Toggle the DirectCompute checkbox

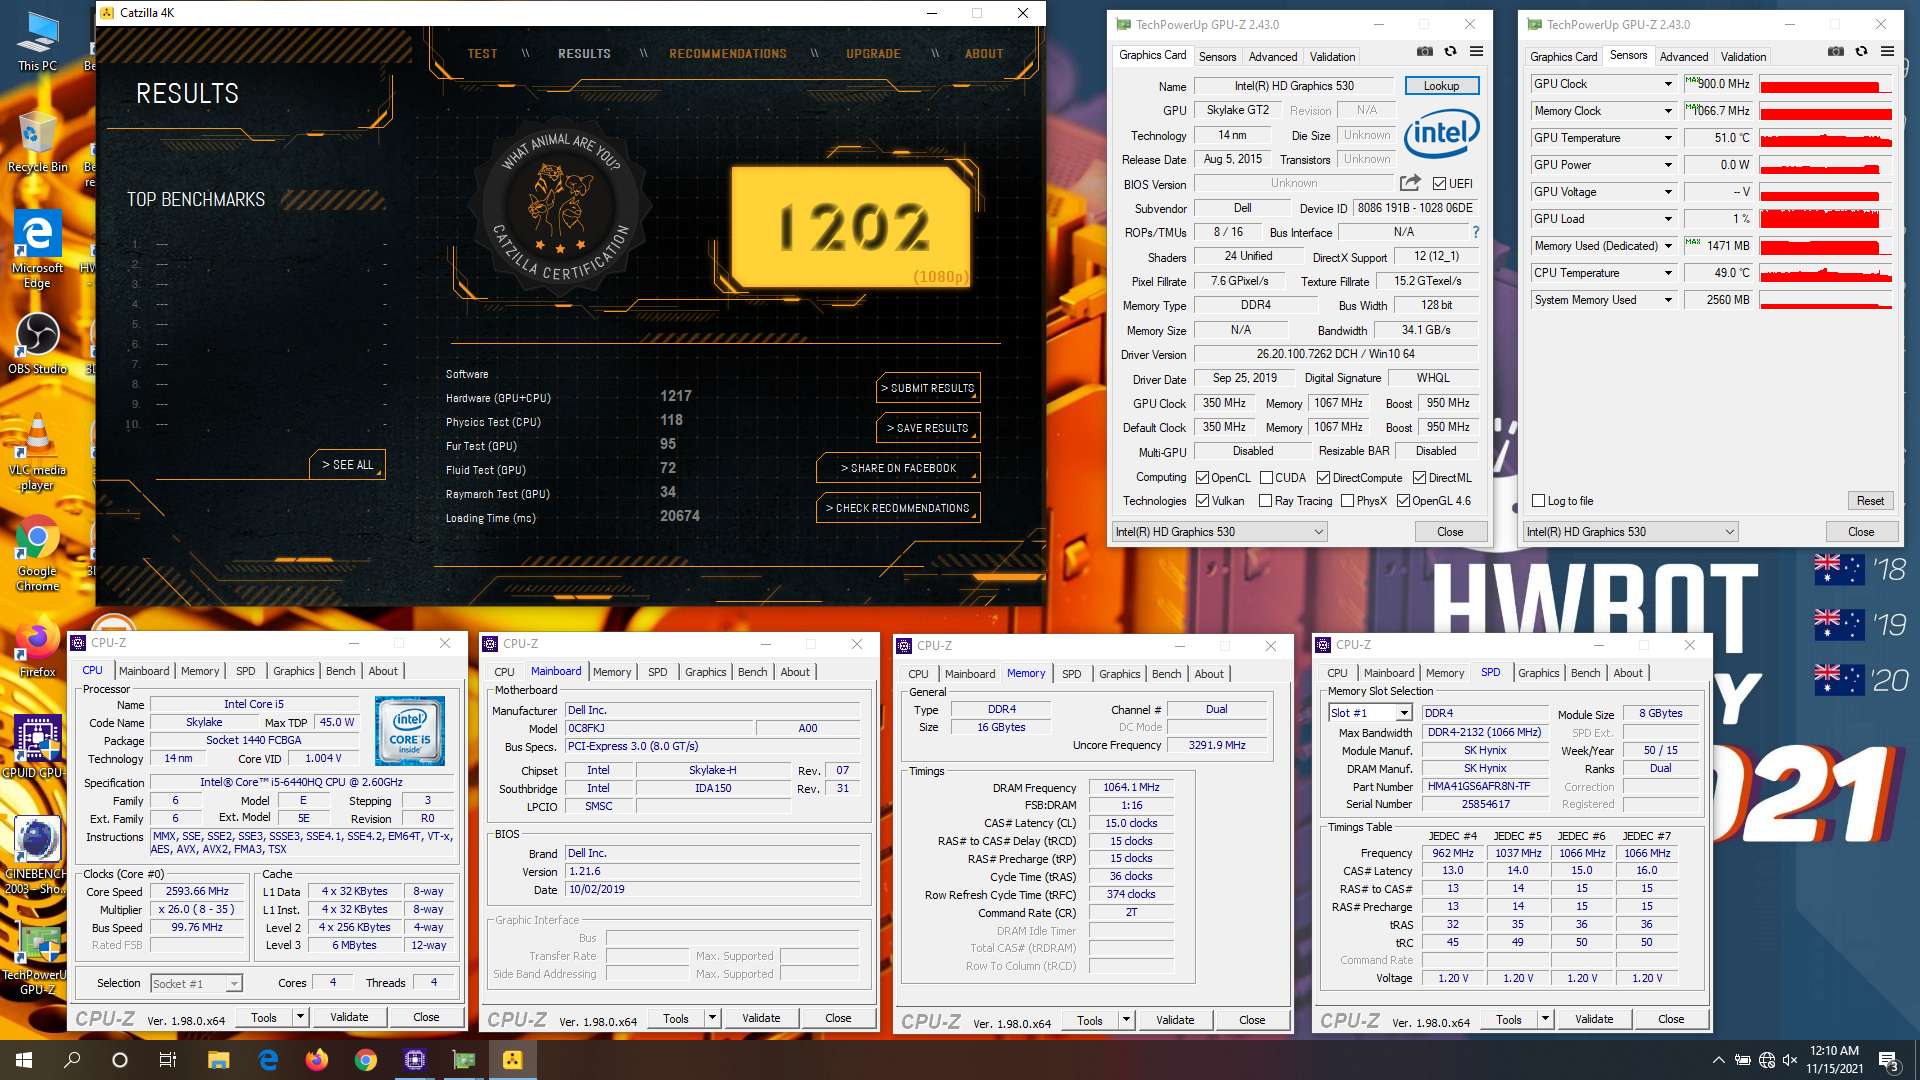1324,478
